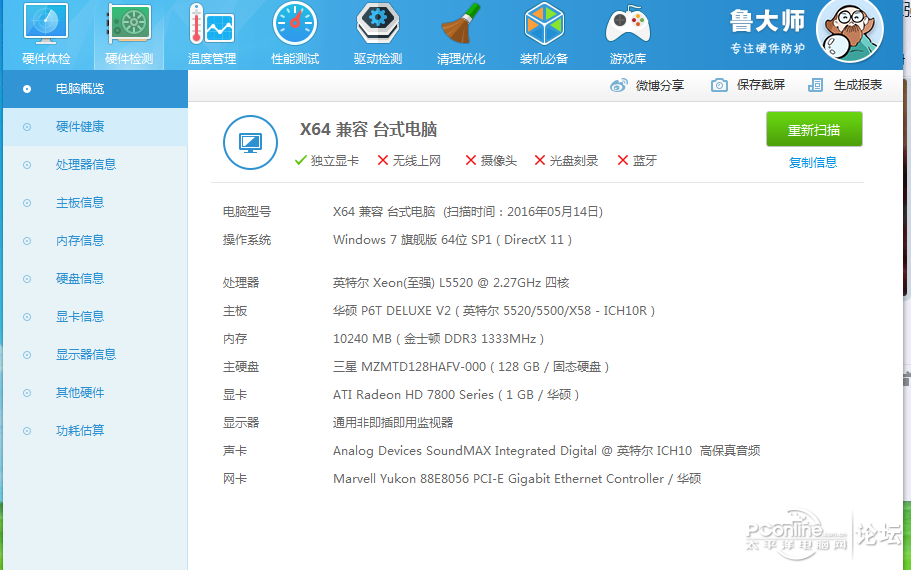This screenshot has width=911, height=570.
Task: Click the red X beside 无线上网
Action: pos(383,160)
